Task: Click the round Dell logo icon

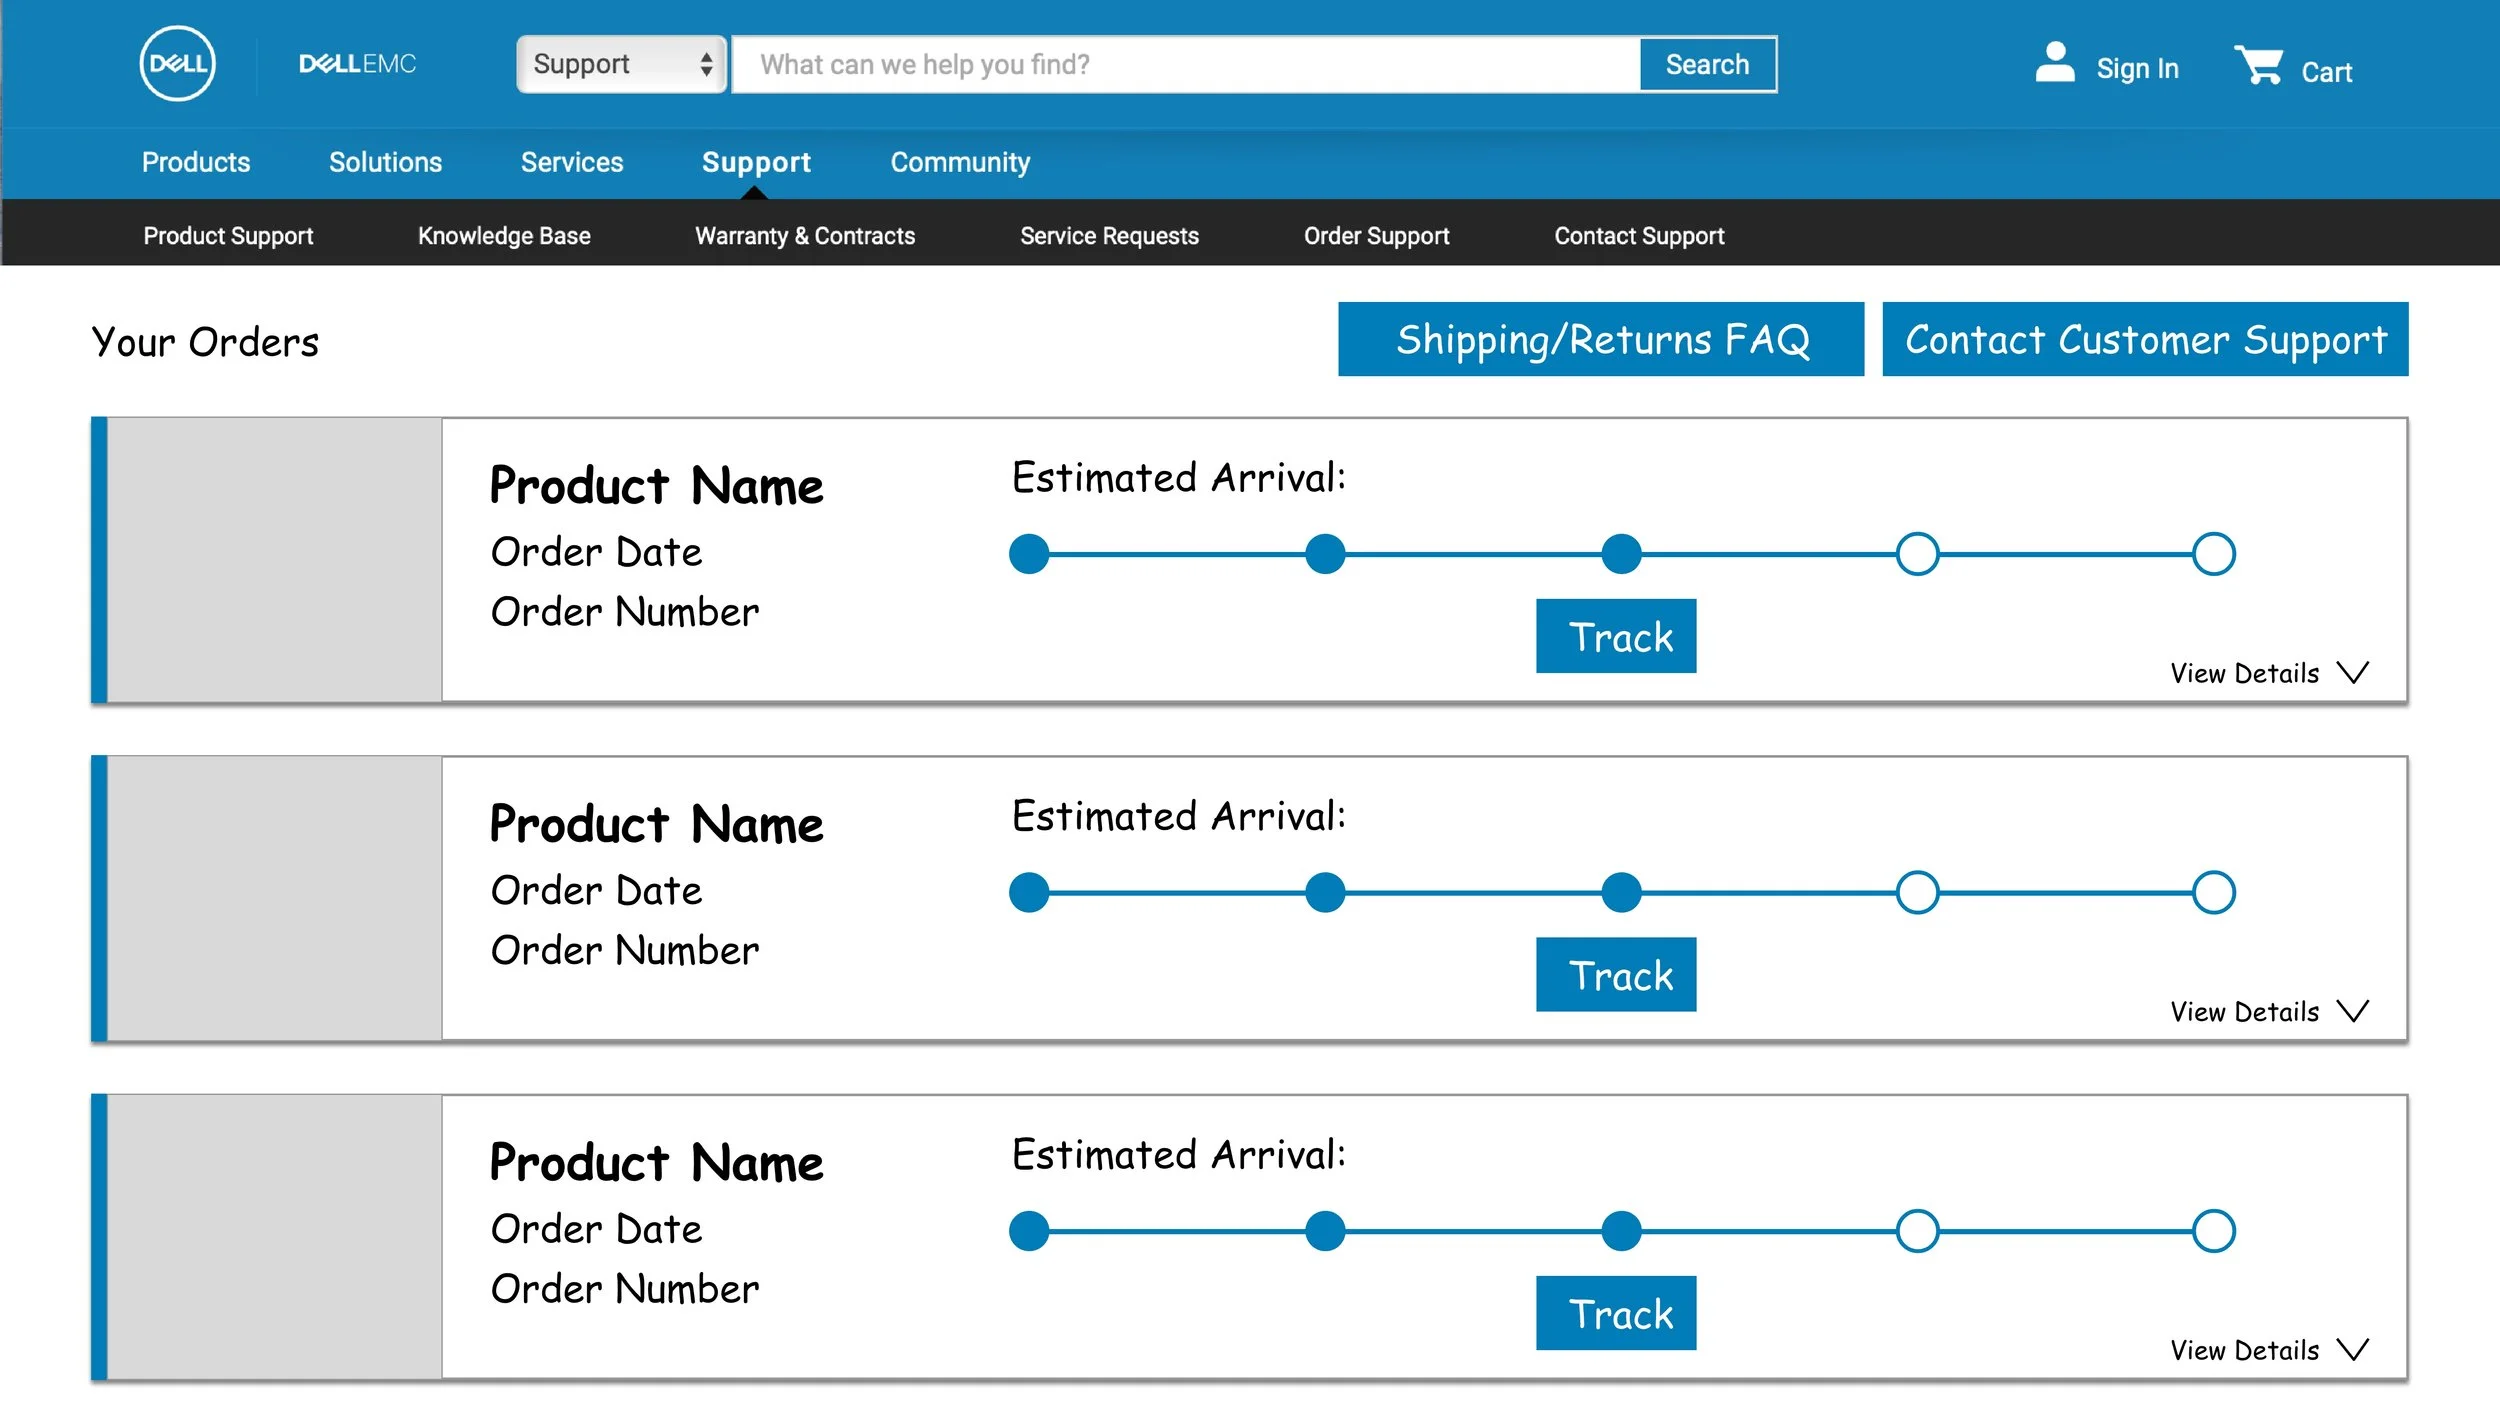Action: [x=177, y=64]
